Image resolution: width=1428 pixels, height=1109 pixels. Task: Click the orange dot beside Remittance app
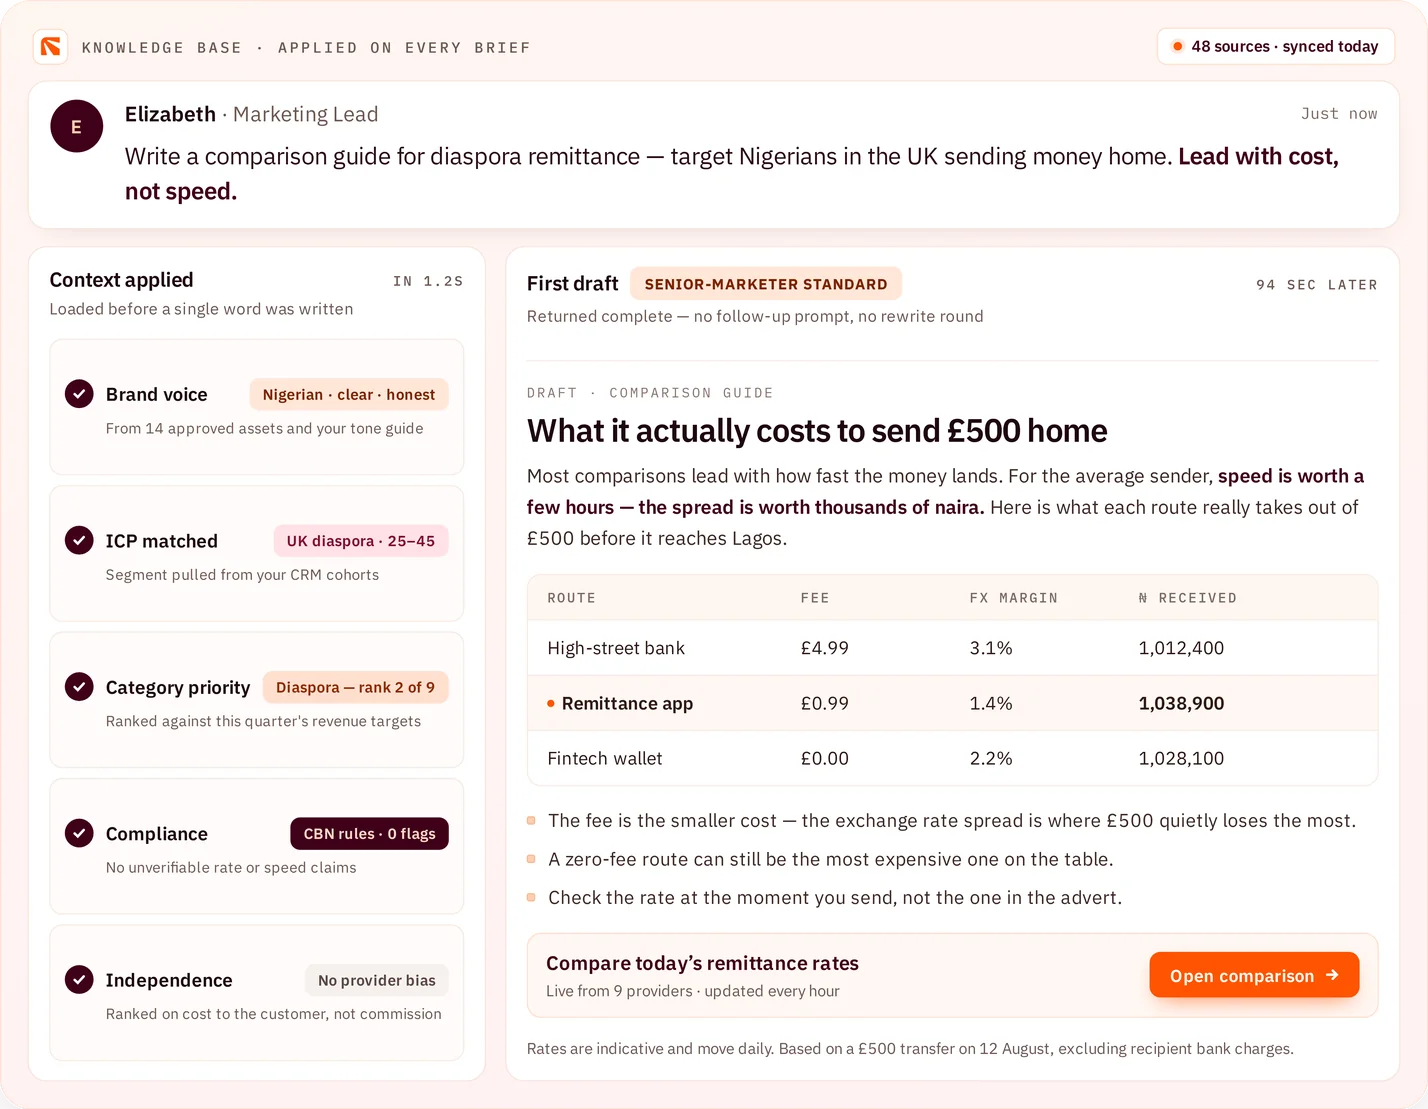pos(551,704)
